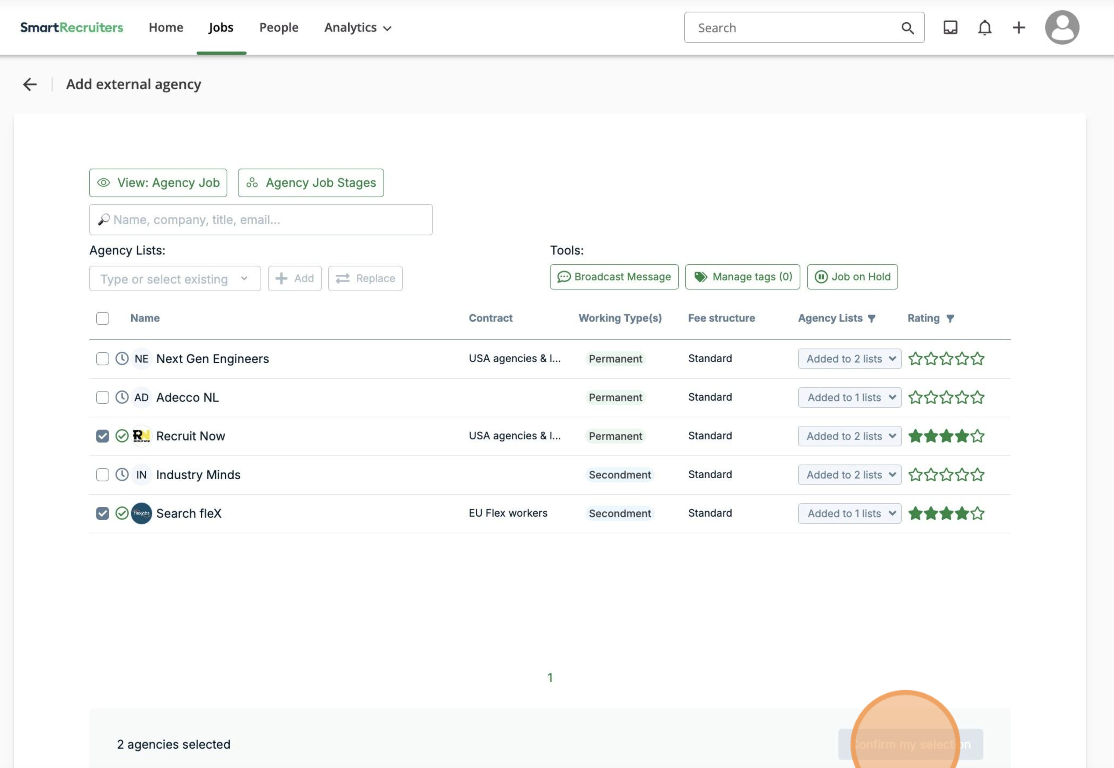The width and height of the screenshot is (1114, 768).
Task: Open Manage tags (0)
Action: click(742, 277)
